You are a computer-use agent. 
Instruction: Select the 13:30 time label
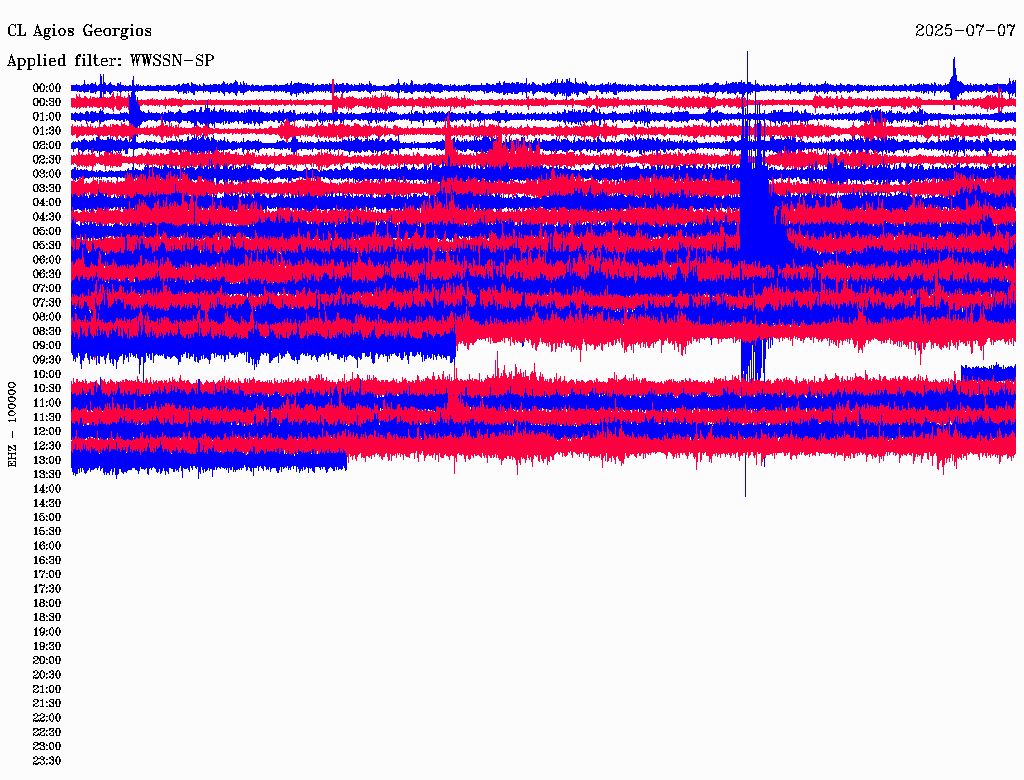[47, 474]
